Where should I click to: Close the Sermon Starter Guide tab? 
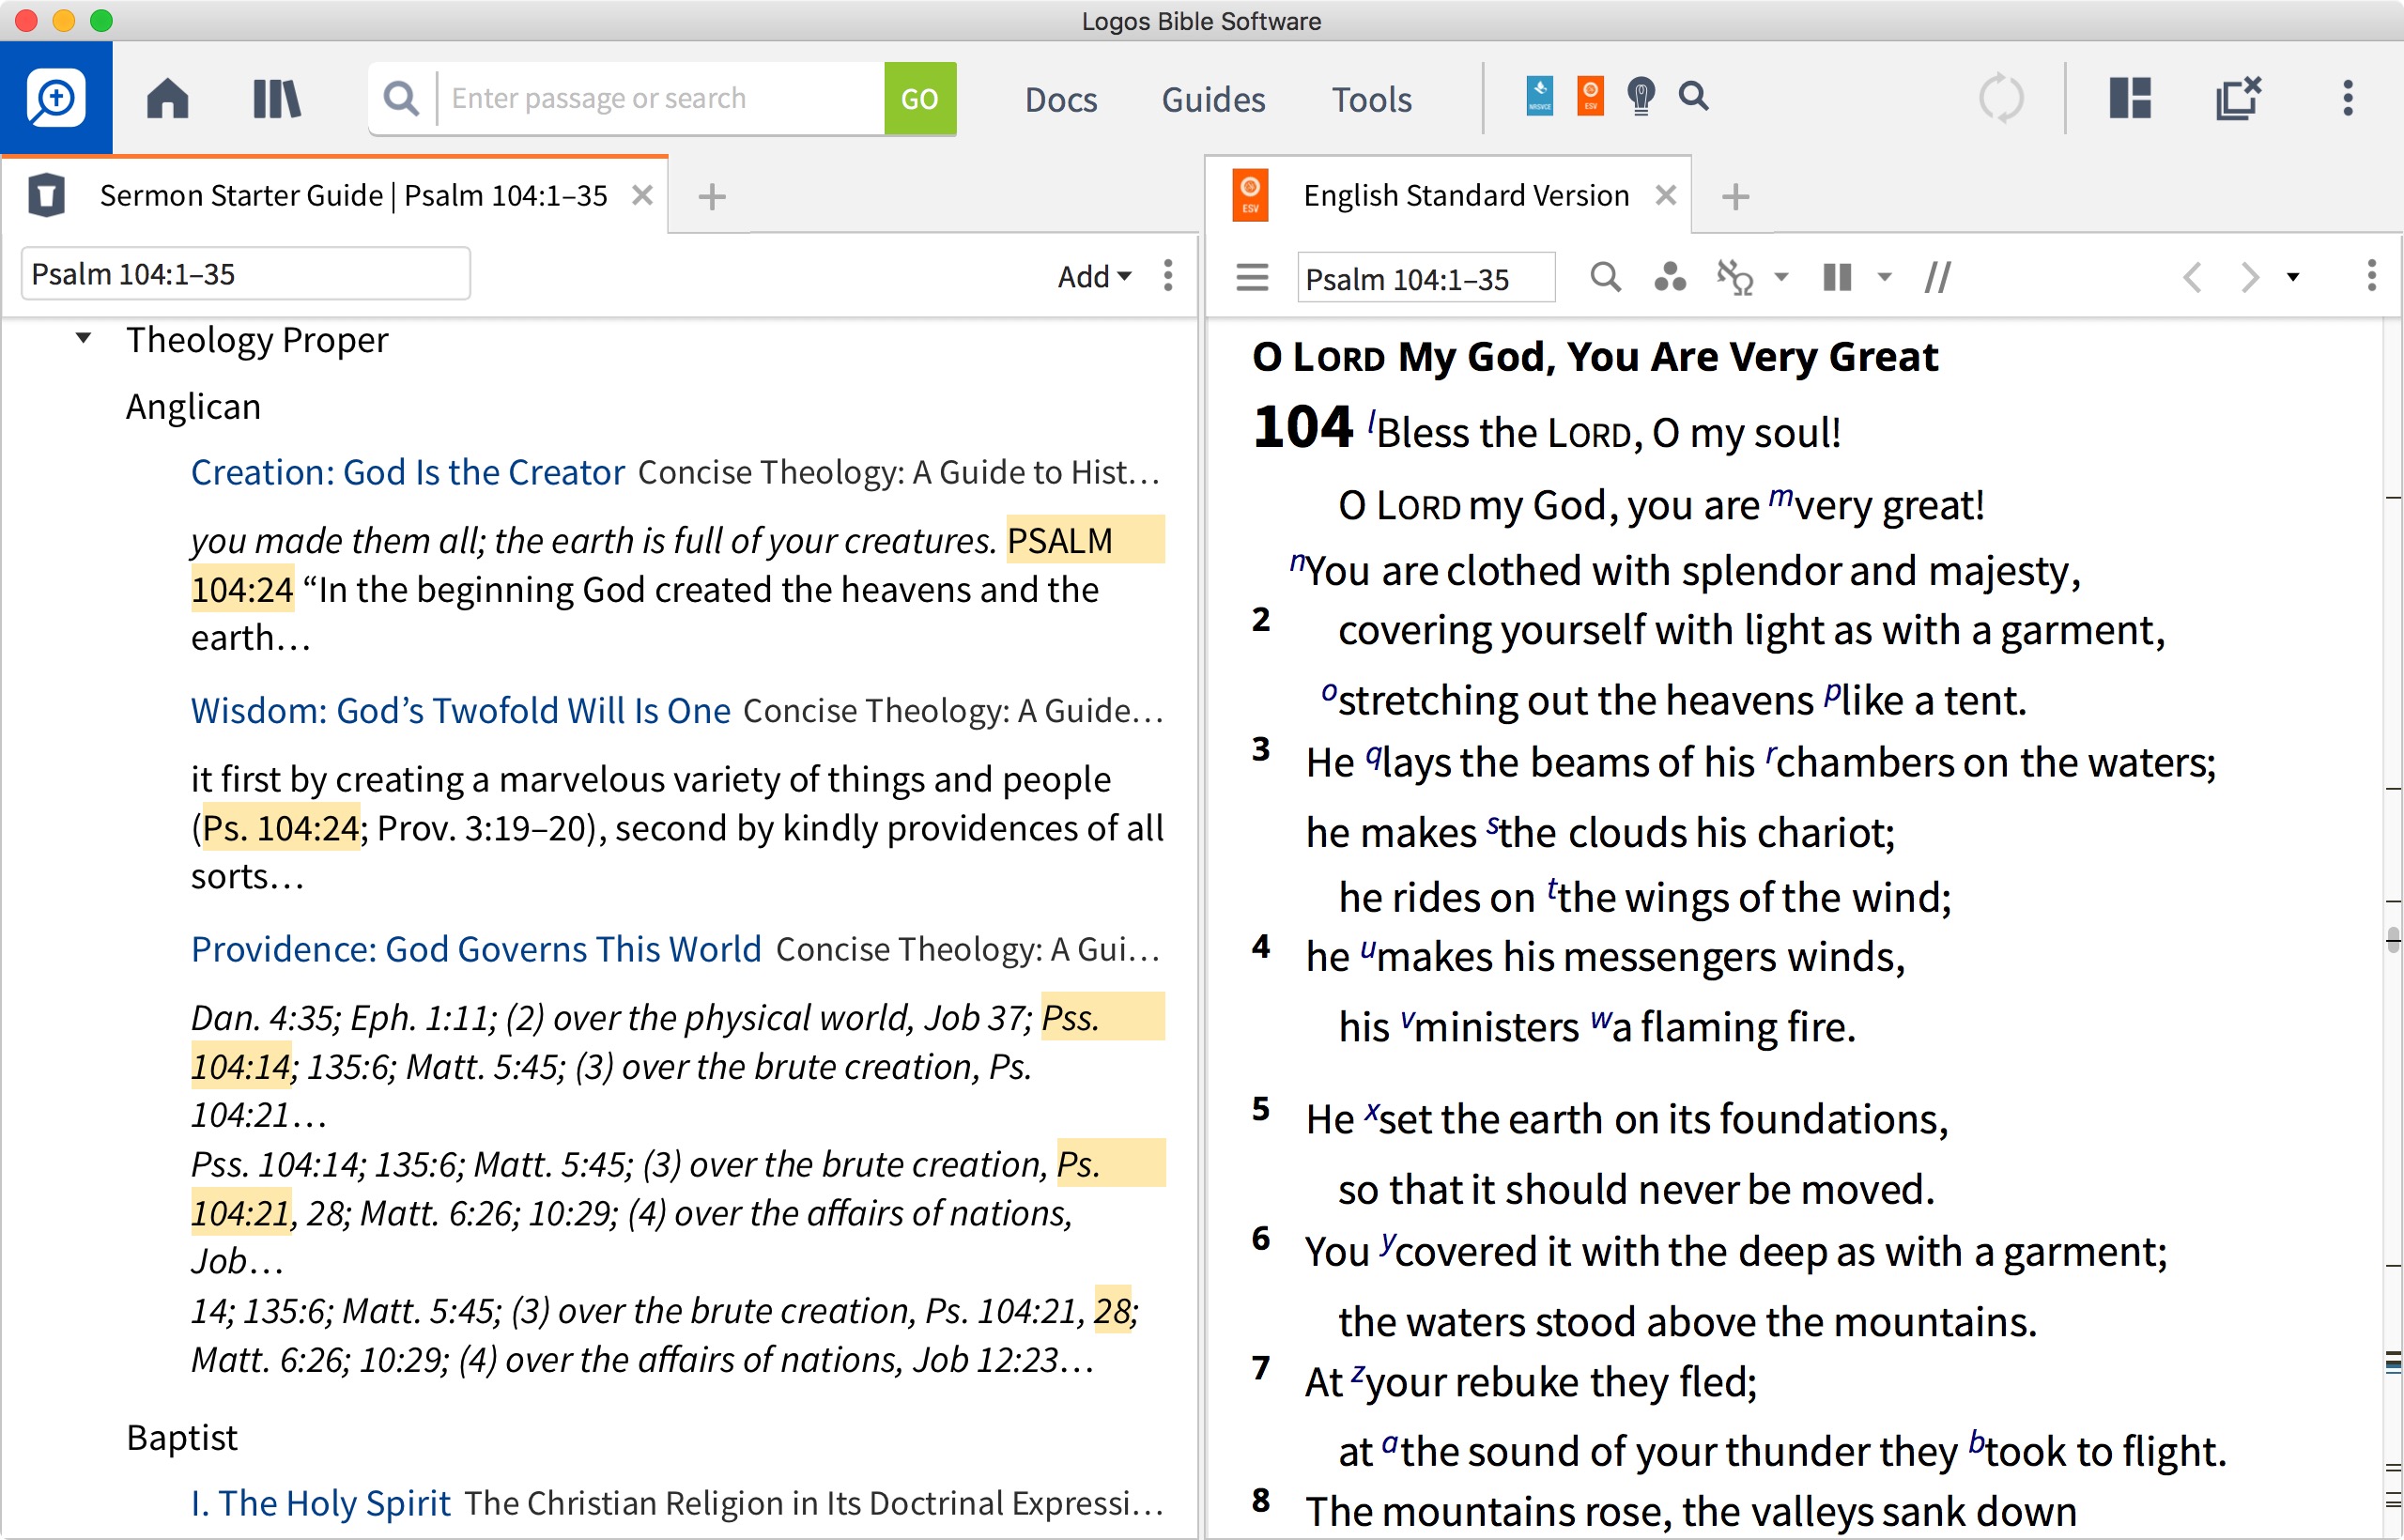(x=642, y=195)
